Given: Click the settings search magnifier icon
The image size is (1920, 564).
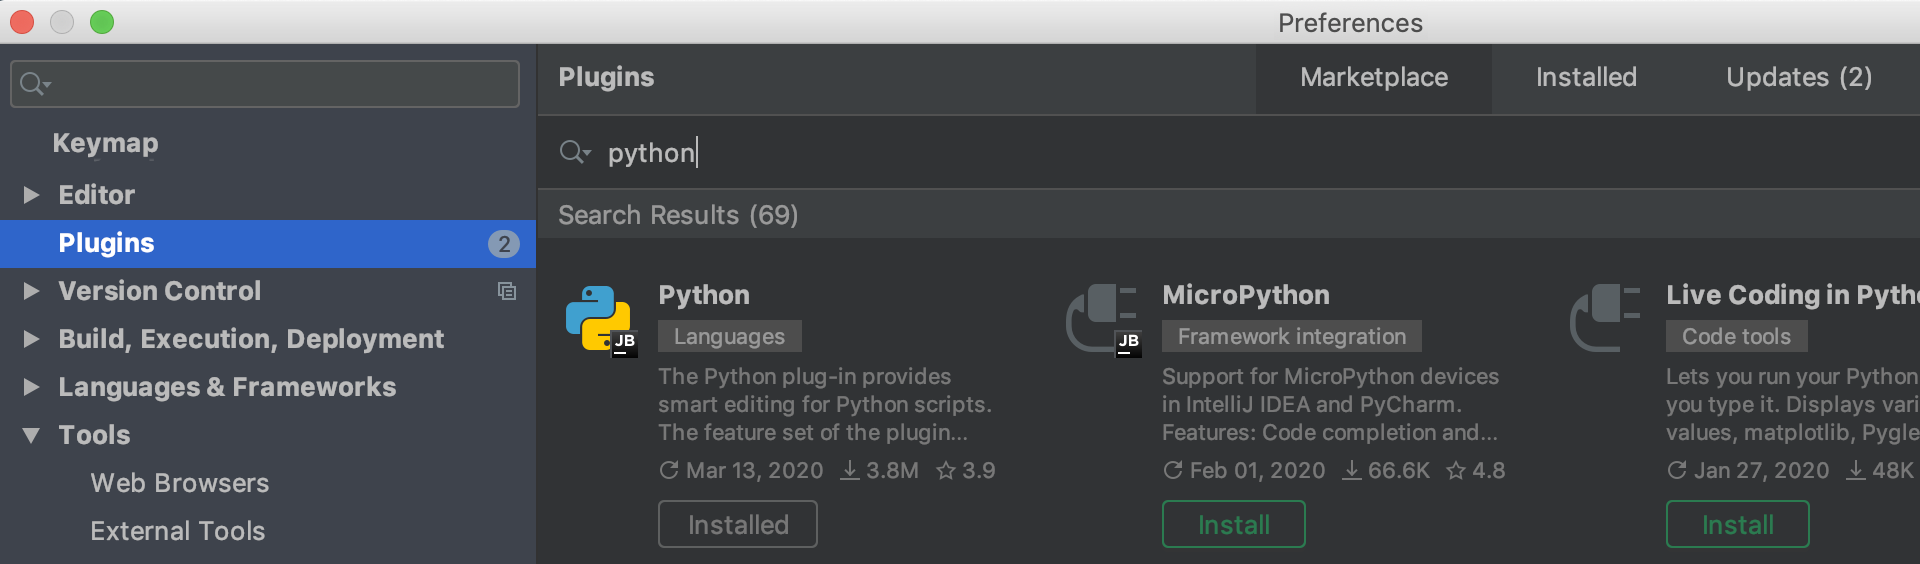Looking at the screenshot, I should [x=35, y=84].
